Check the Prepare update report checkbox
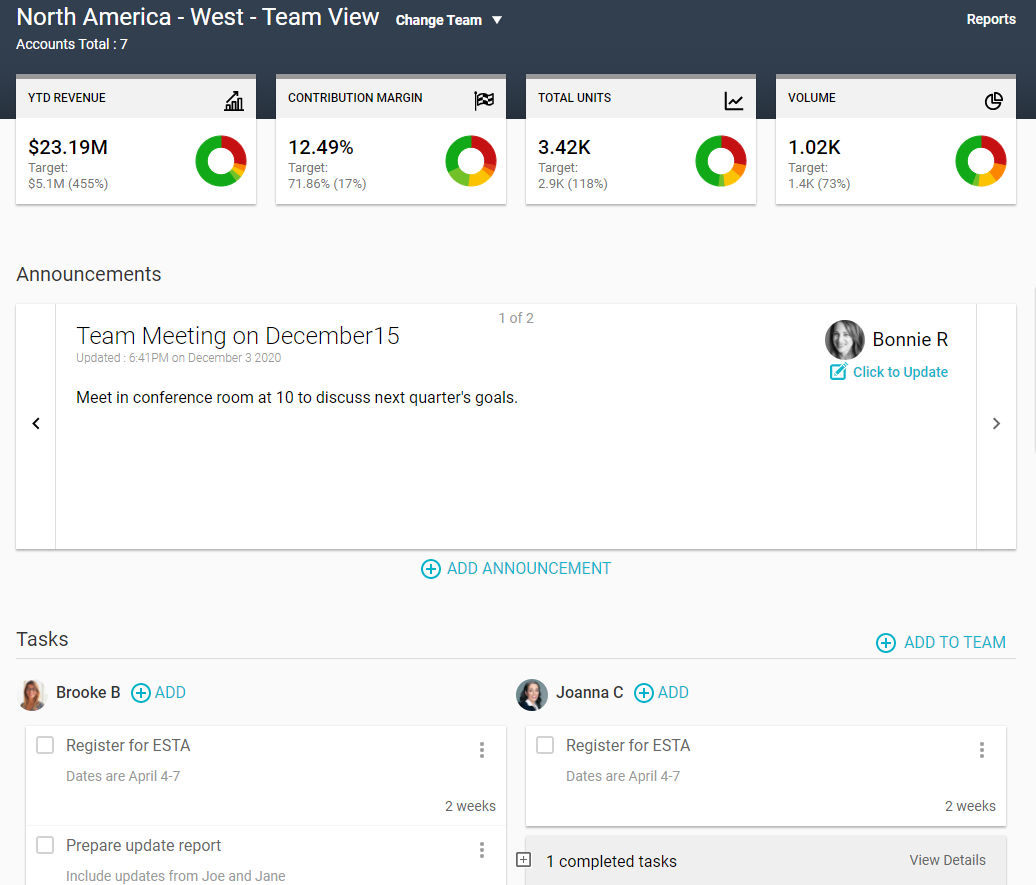The width and height of the screenshot is (1036, 885). tap(44, 845)
